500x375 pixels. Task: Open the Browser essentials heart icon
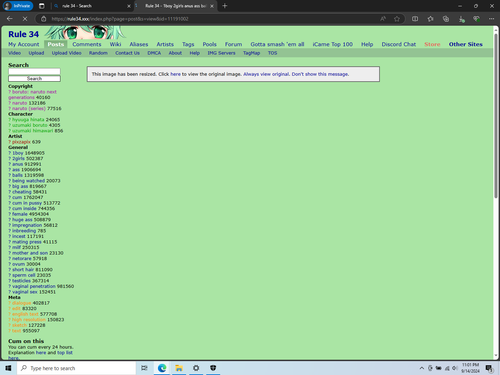tap(477, 19)
